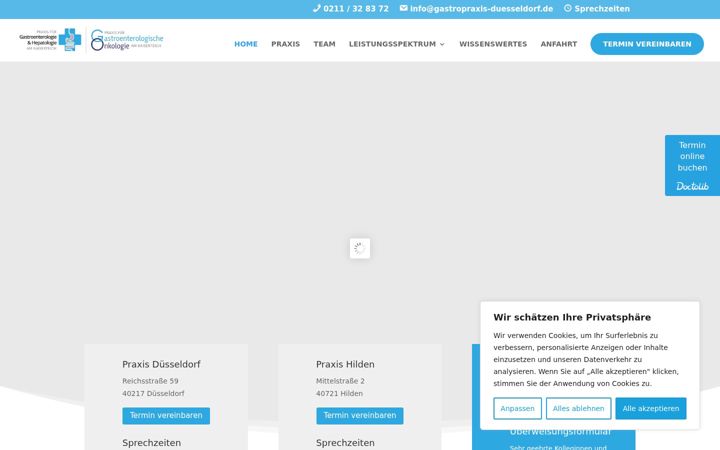Go to HOME menu item
This screenshot has width=720, height=450.
coord(246,44)
